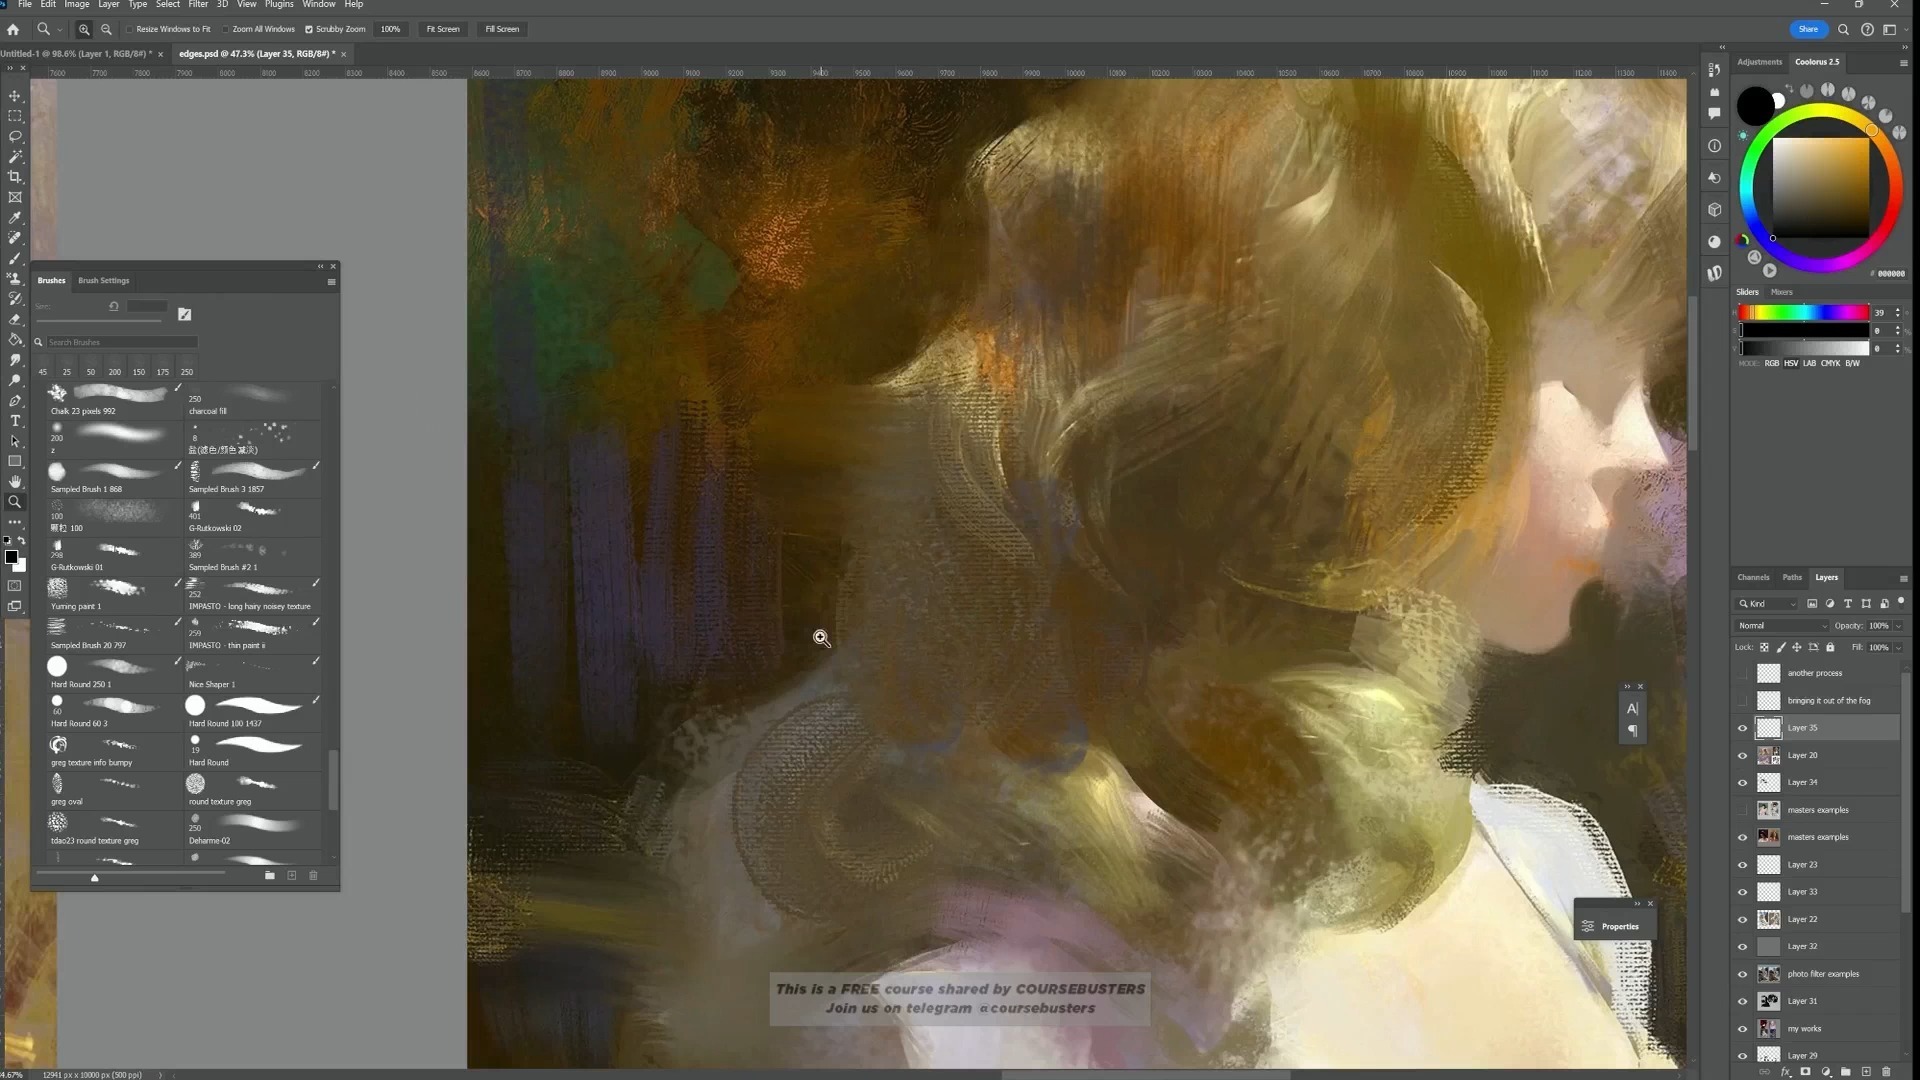Click Add layer mask icon
The image size is (1920, 1080).
(1805, 1072)
